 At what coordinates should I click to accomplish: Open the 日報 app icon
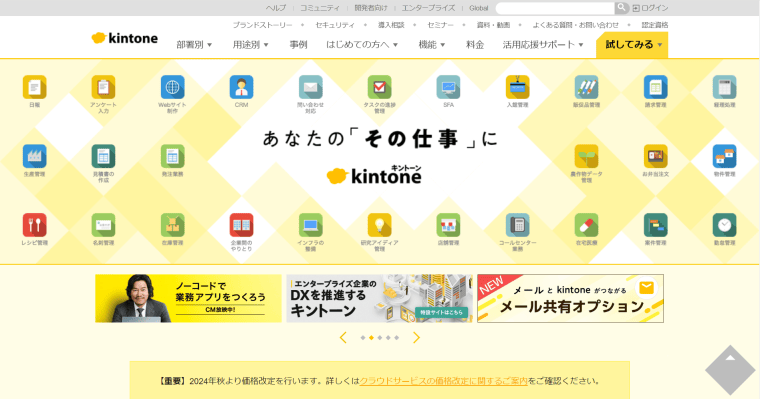[34, 87]
